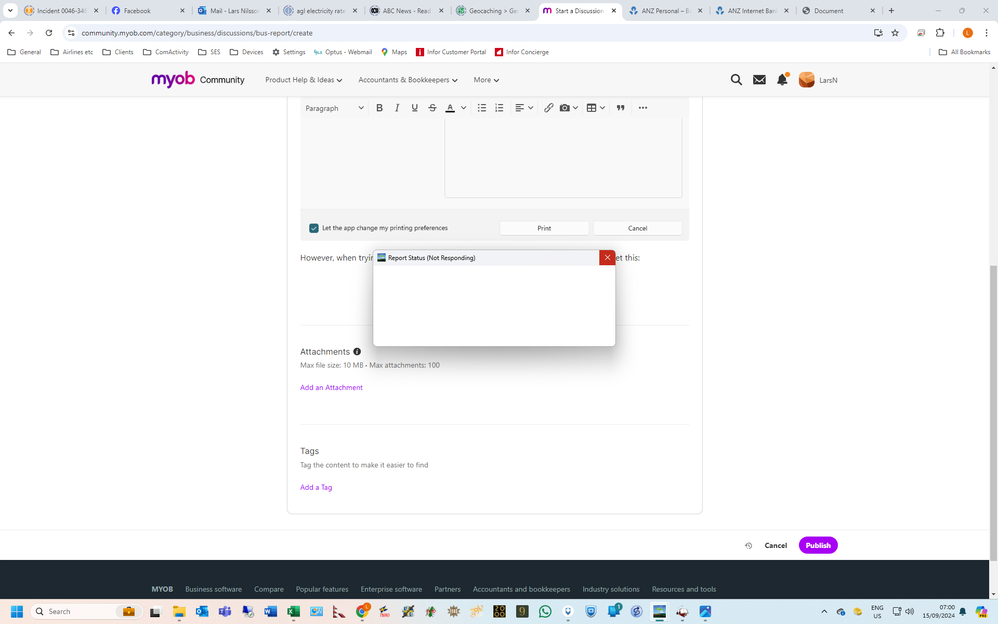
Task: Click the strikethrough formatting icon
Action: point(432,108)
